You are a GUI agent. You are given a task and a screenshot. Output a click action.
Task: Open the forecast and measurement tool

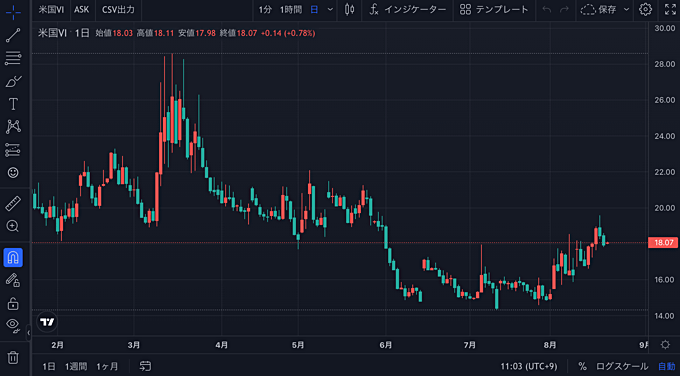pos(13,150)
